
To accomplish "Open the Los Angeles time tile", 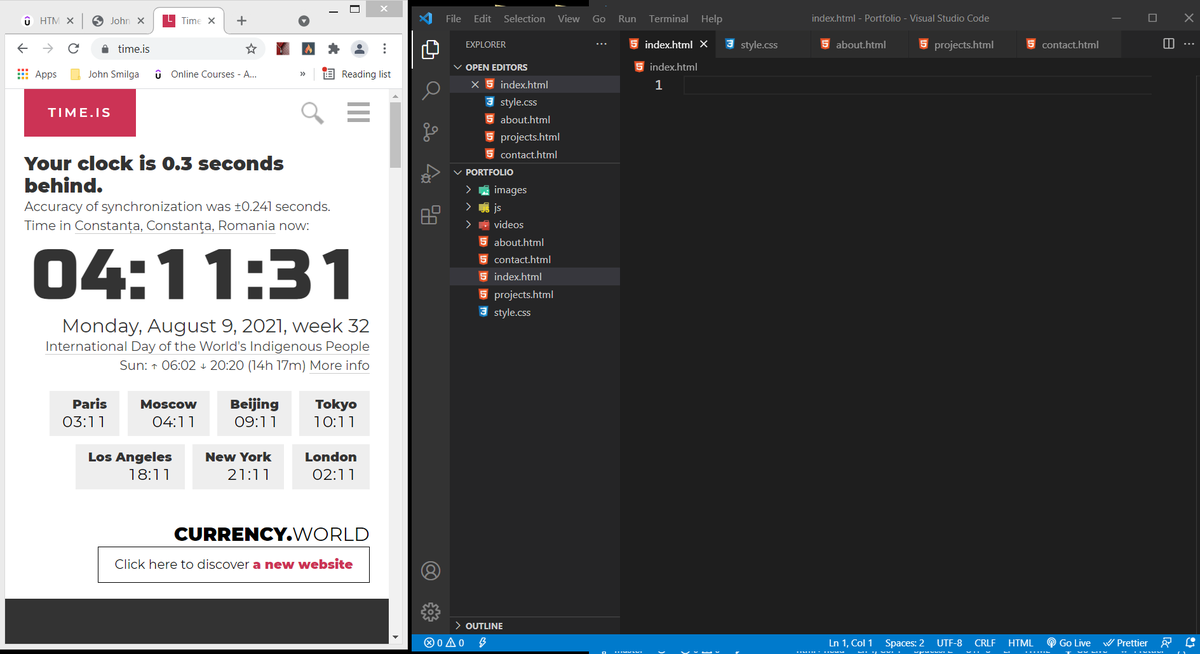I will [x=130, y=466].
